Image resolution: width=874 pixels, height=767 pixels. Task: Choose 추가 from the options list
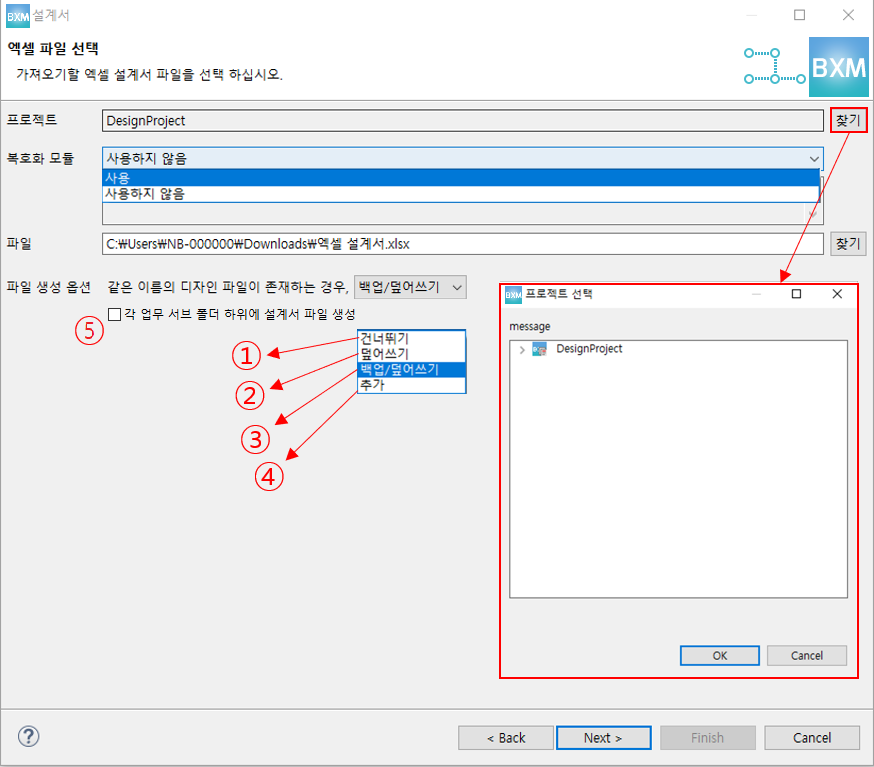[x=411, y=384]
